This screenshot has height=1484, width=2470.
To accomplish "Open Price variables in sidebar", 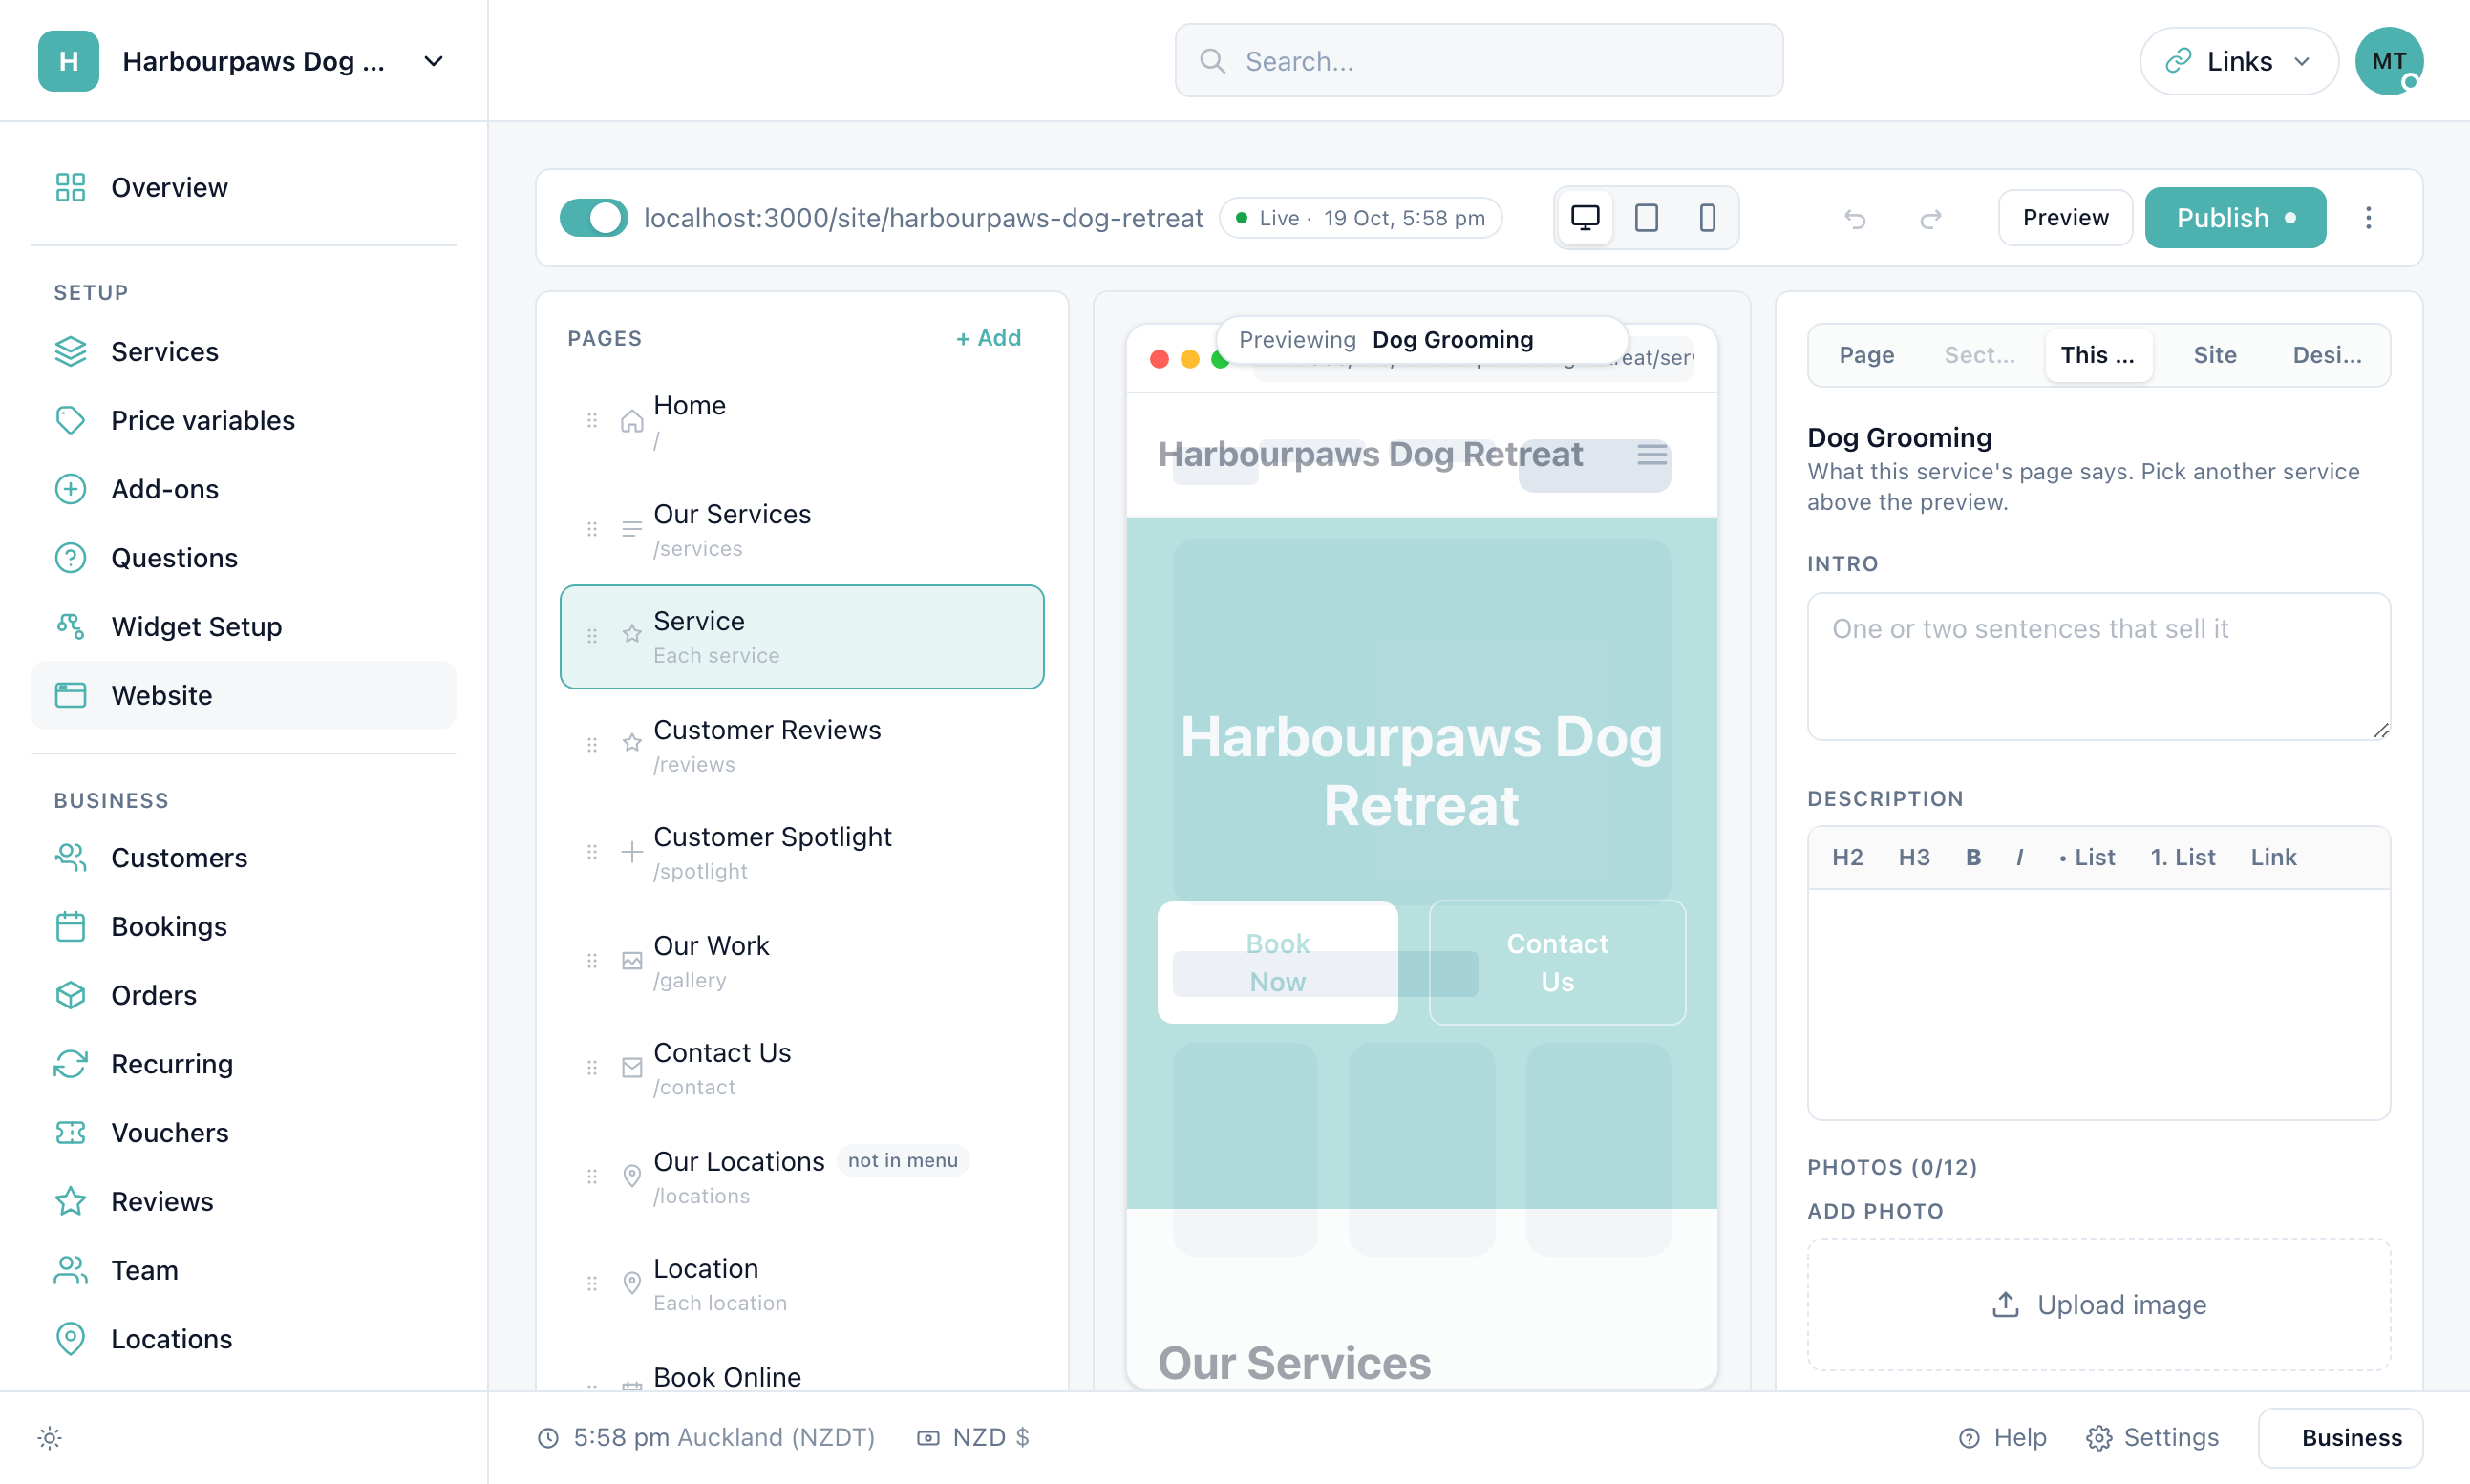I will [243, 420].
